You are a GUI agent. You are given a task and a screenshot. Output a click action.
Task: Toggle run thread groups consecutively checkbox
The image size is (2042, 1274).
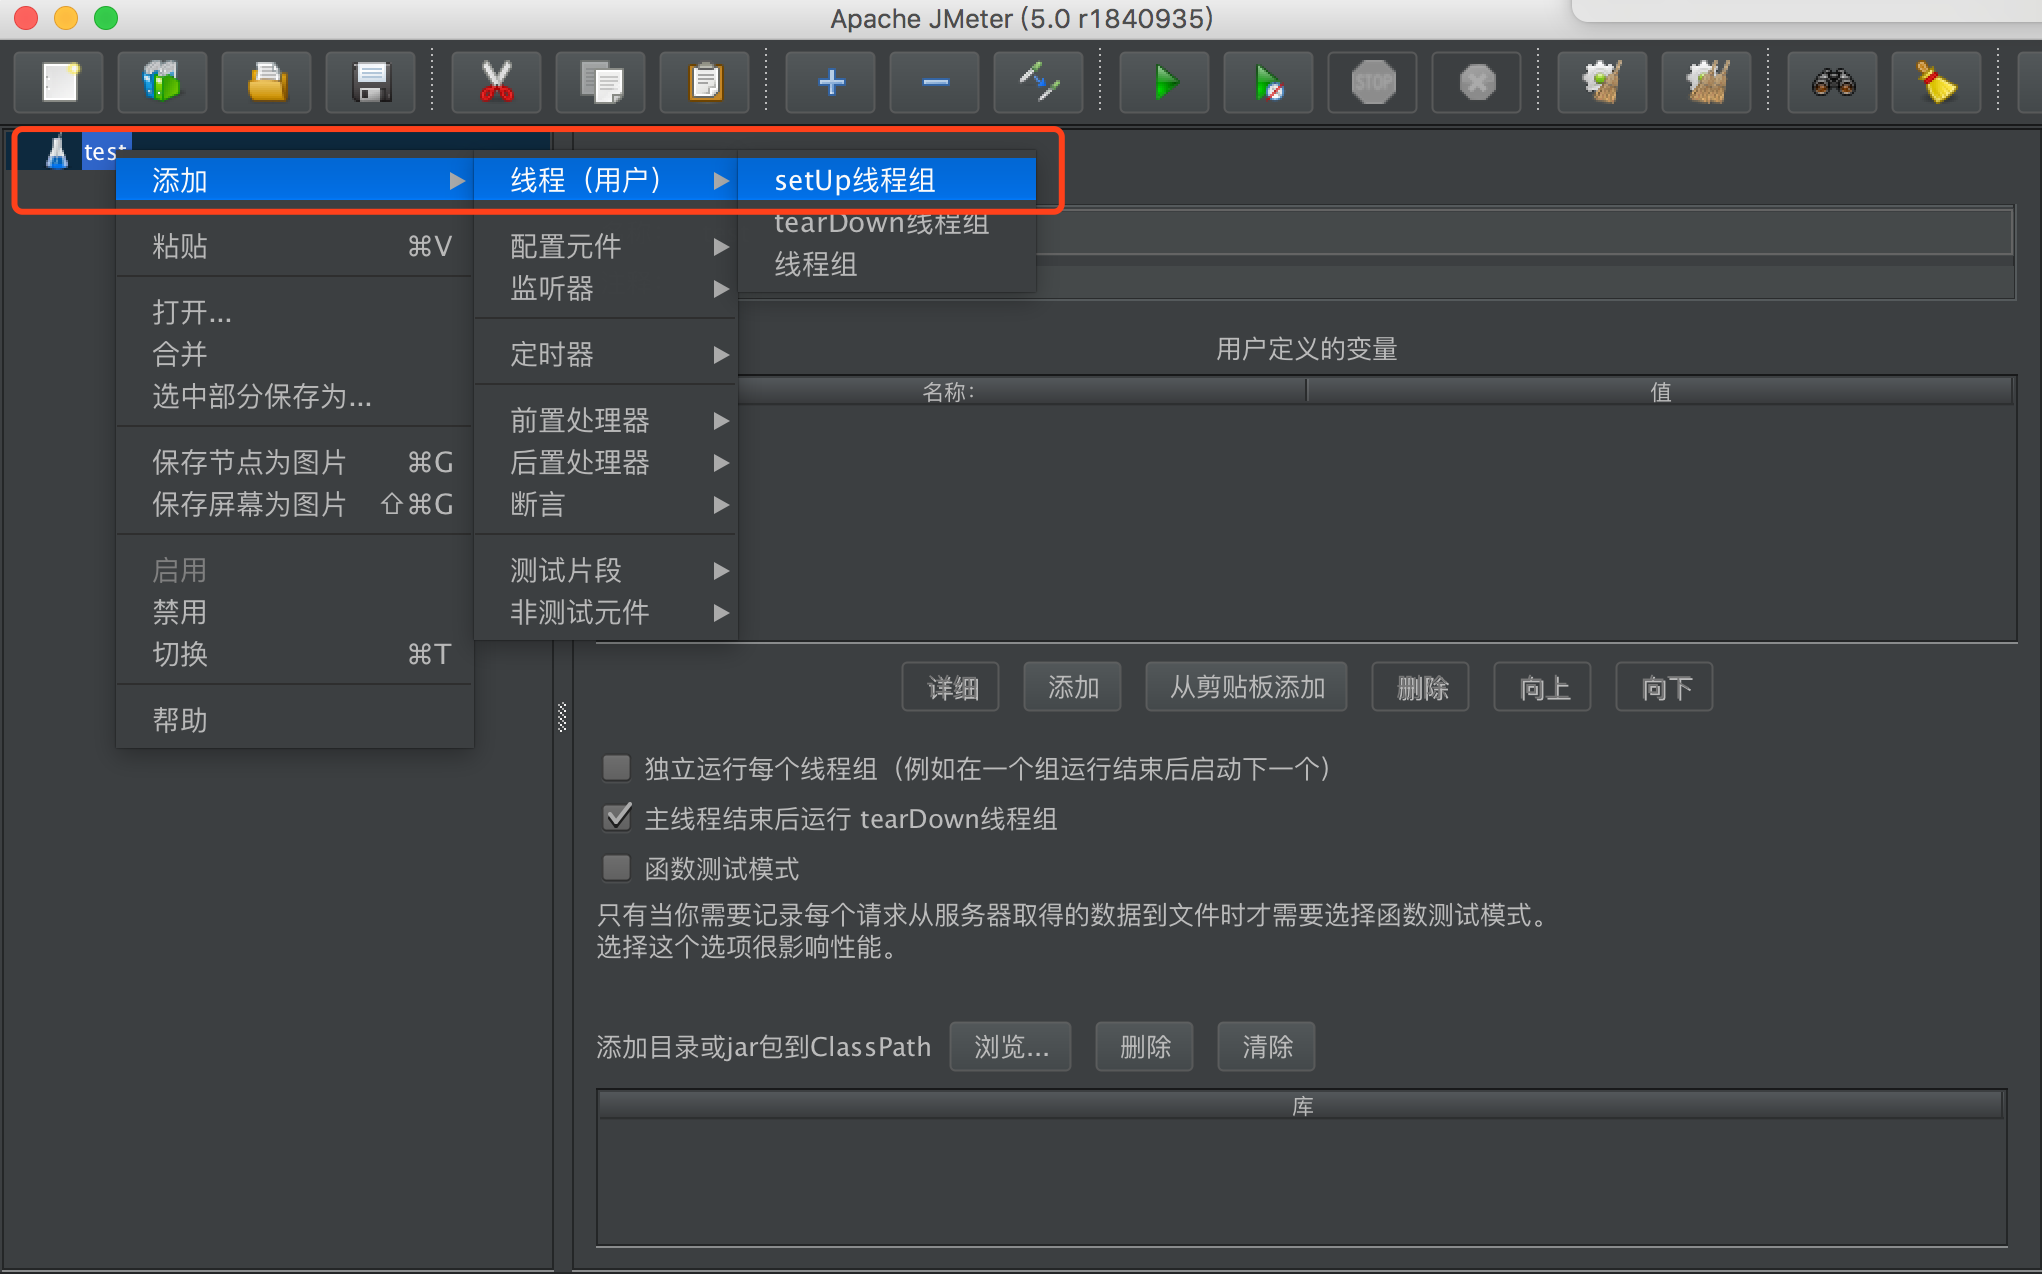click(617, 768)
